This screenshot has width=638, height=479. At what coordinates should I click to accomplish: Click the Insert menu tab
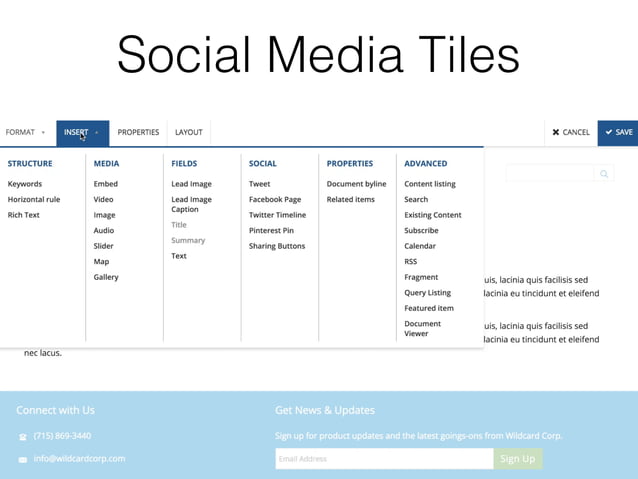point(83,133)
